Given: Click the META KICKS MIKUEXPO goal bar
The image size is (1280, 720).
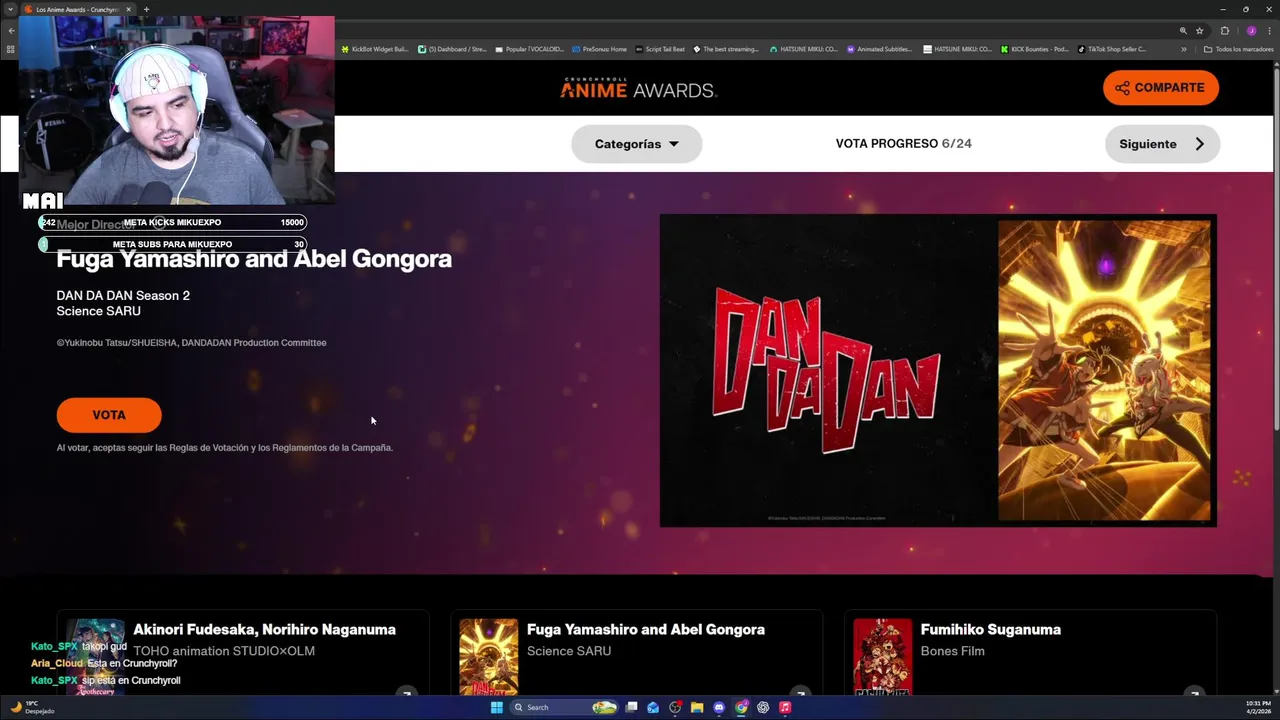Looking at the screenshot, I should tap(172, 223).
